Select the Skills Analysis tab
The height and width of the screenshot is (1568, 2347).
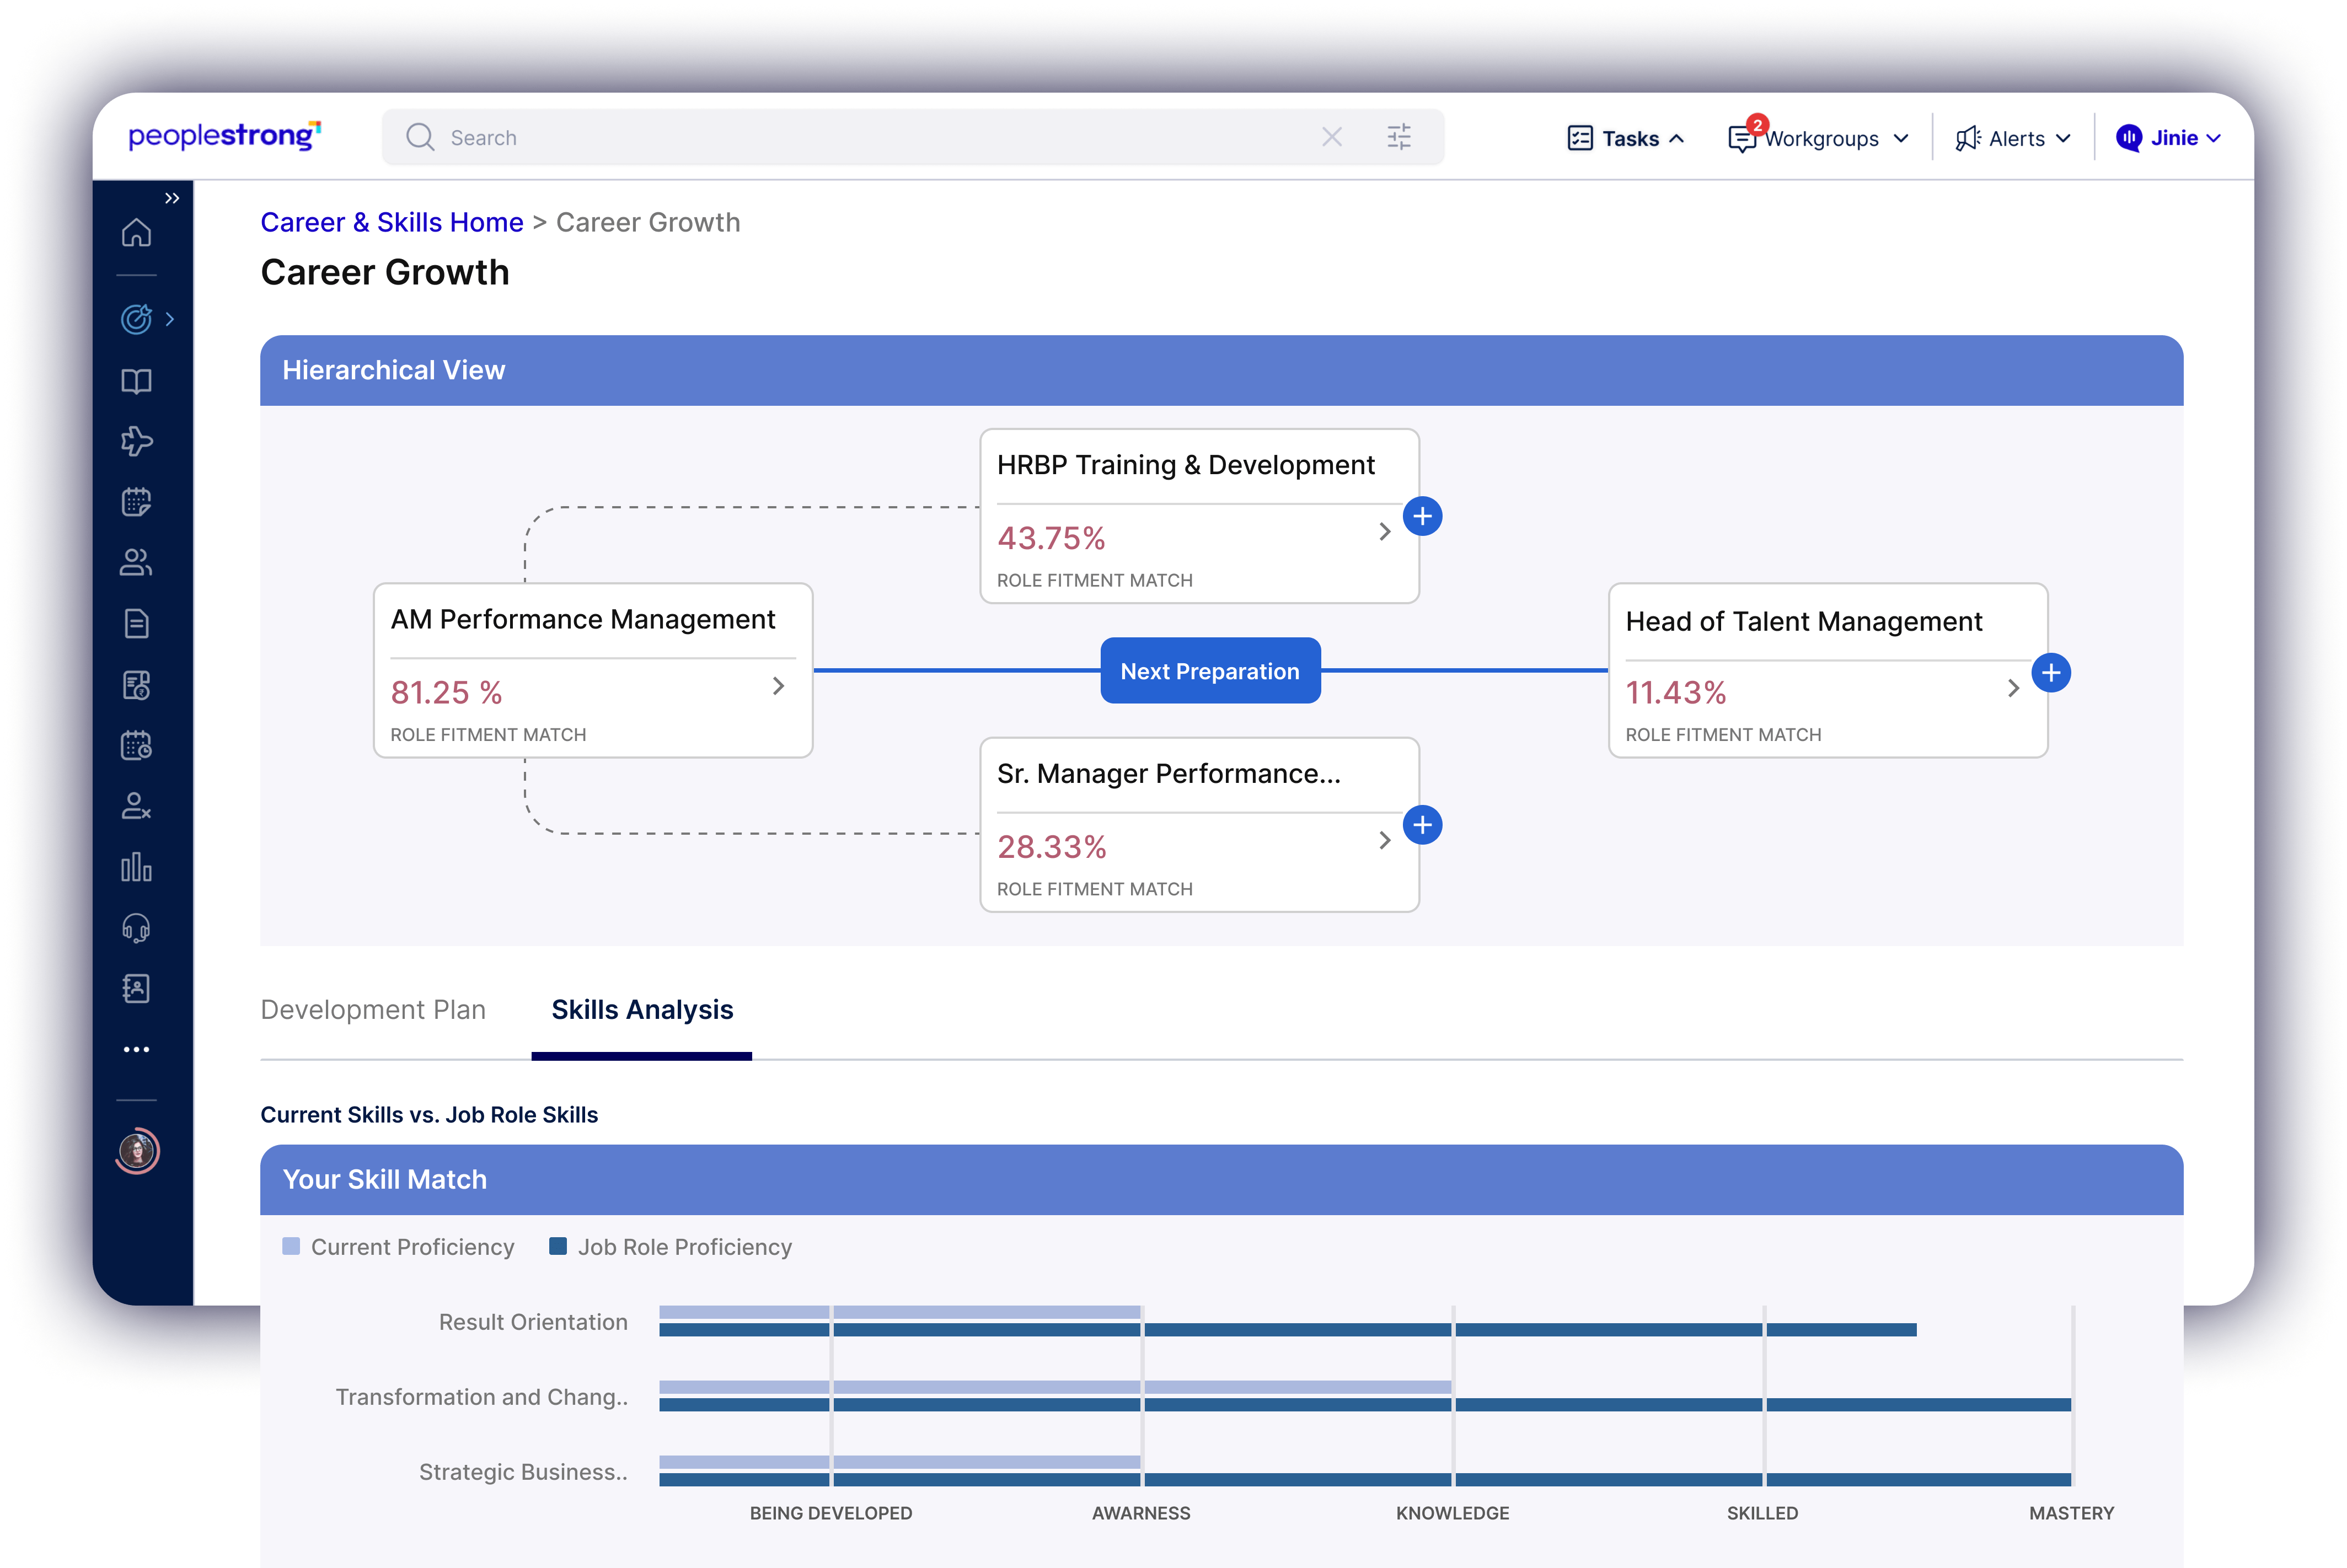(642, 1010)
